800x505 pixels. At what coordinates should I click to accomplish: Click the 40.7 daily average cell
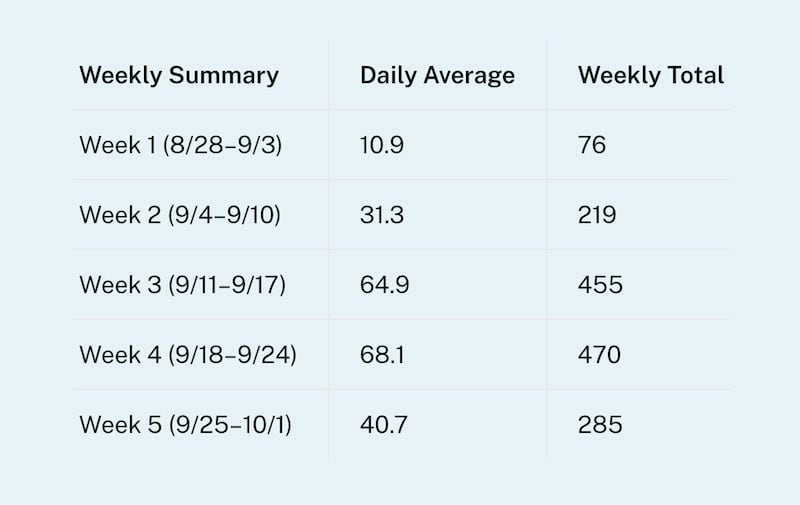(x=382, y=425)
